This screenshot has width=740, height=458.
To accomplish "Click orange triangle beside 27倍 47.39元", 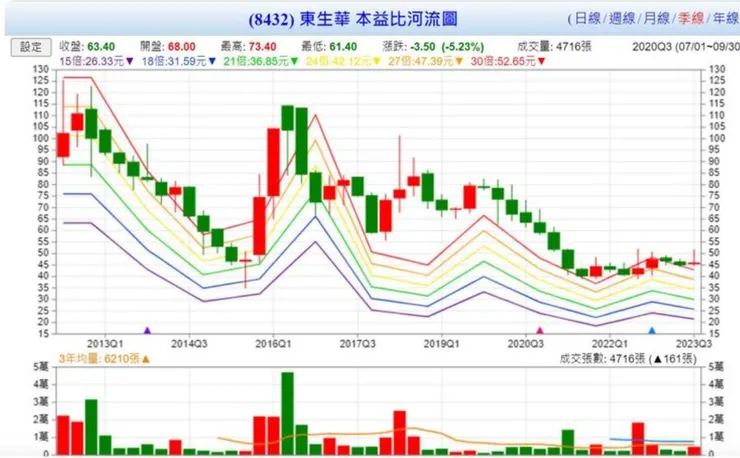I will (459, 61).
